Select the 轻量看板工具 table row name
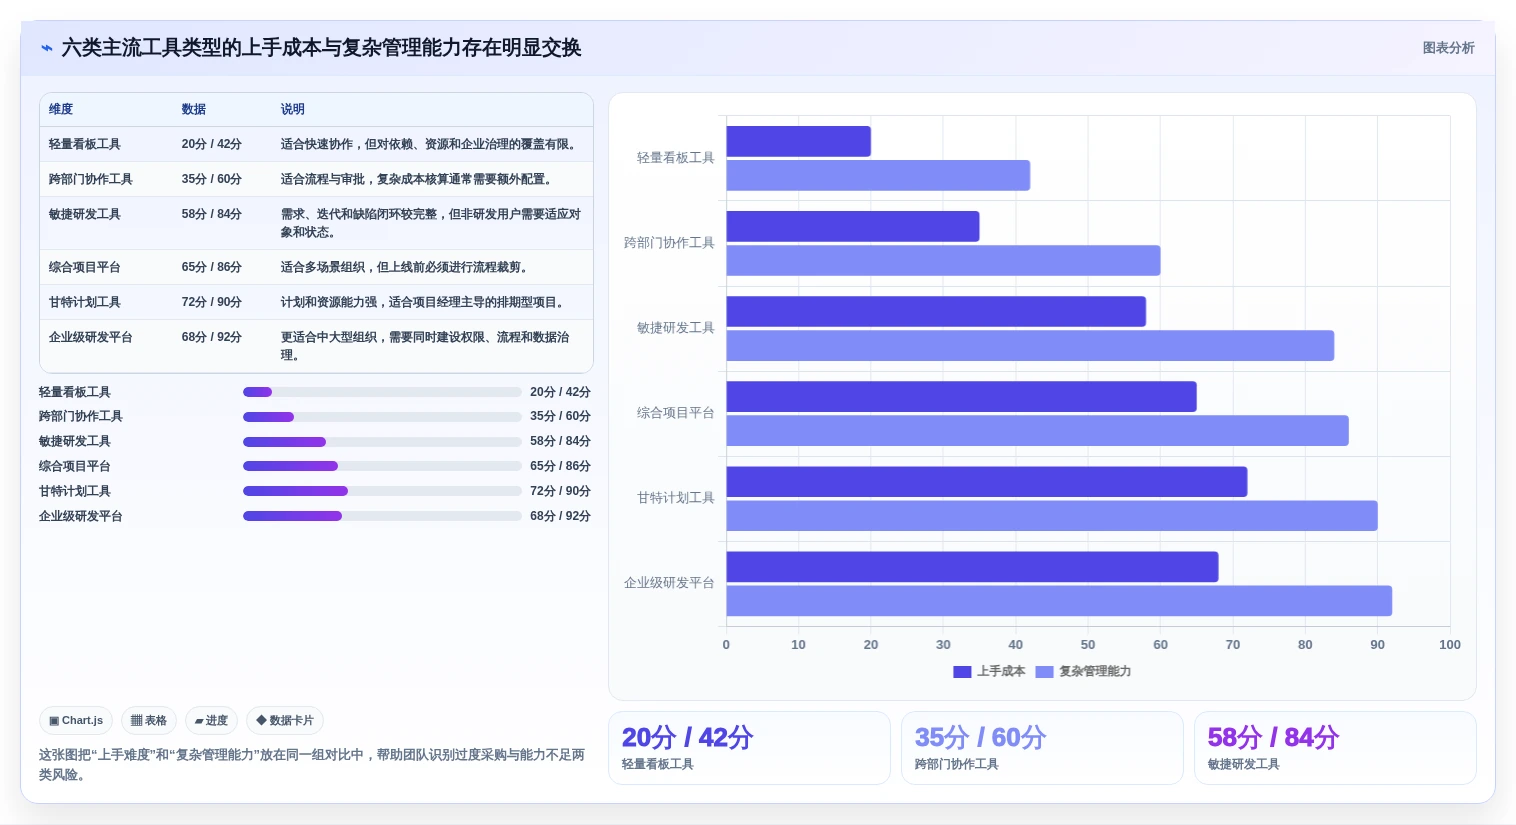The width and height of the screenshot is (1516, 825). pyautogui.click(x=85, y=144)
